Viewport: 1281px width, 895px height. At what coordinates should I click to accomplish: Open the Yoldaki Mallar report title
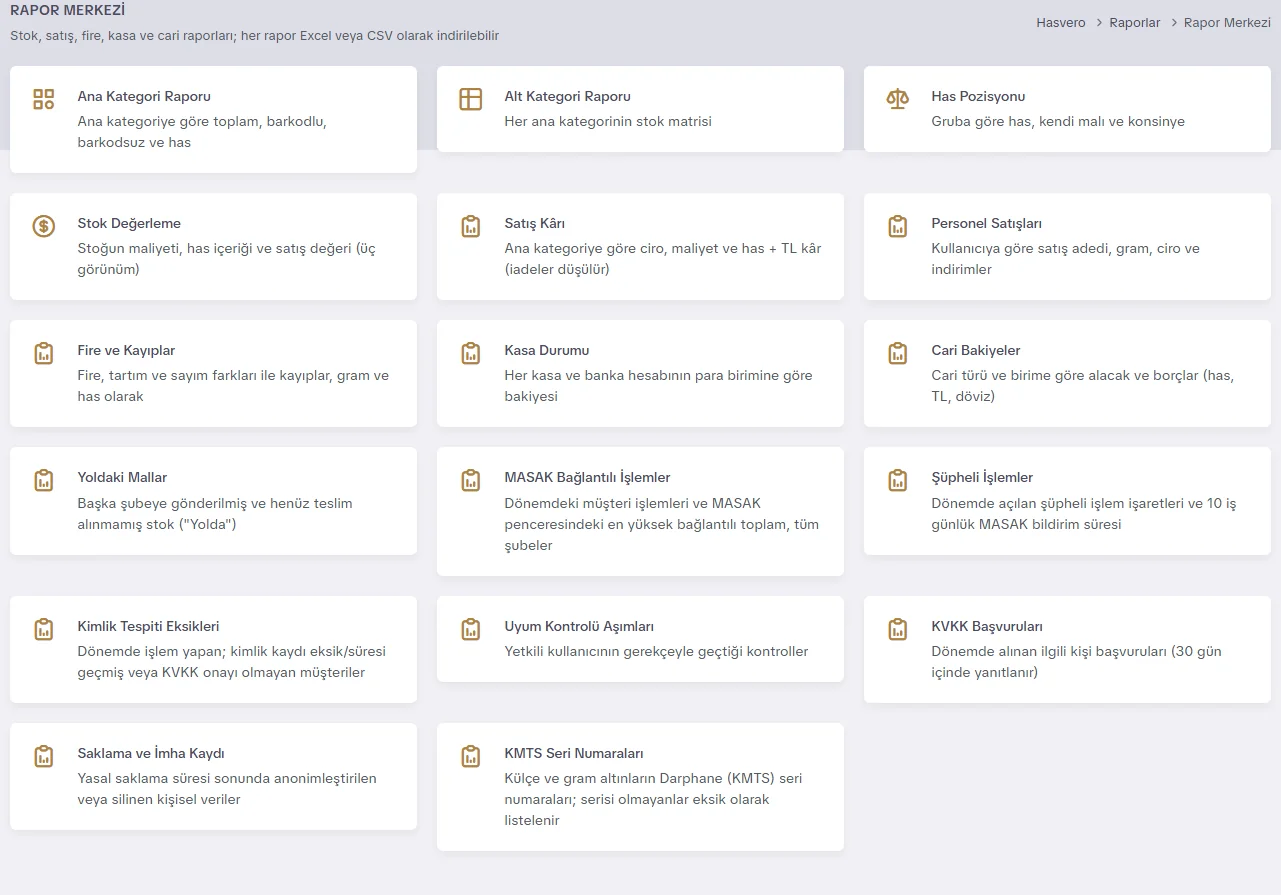coord(122,478)
